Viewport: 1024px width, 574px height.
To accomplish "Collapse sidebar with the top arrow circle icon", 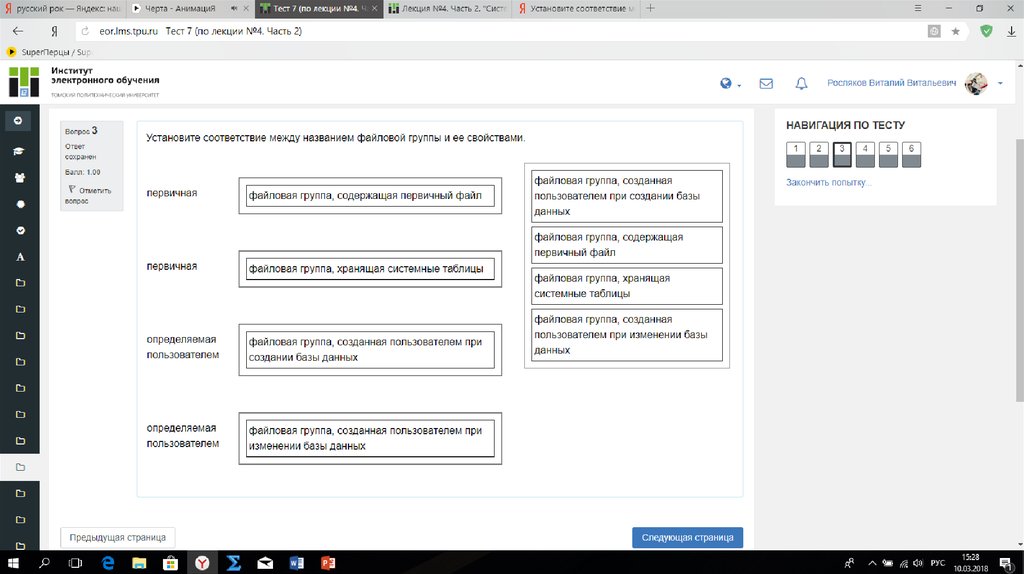I will tap(18, 121).
